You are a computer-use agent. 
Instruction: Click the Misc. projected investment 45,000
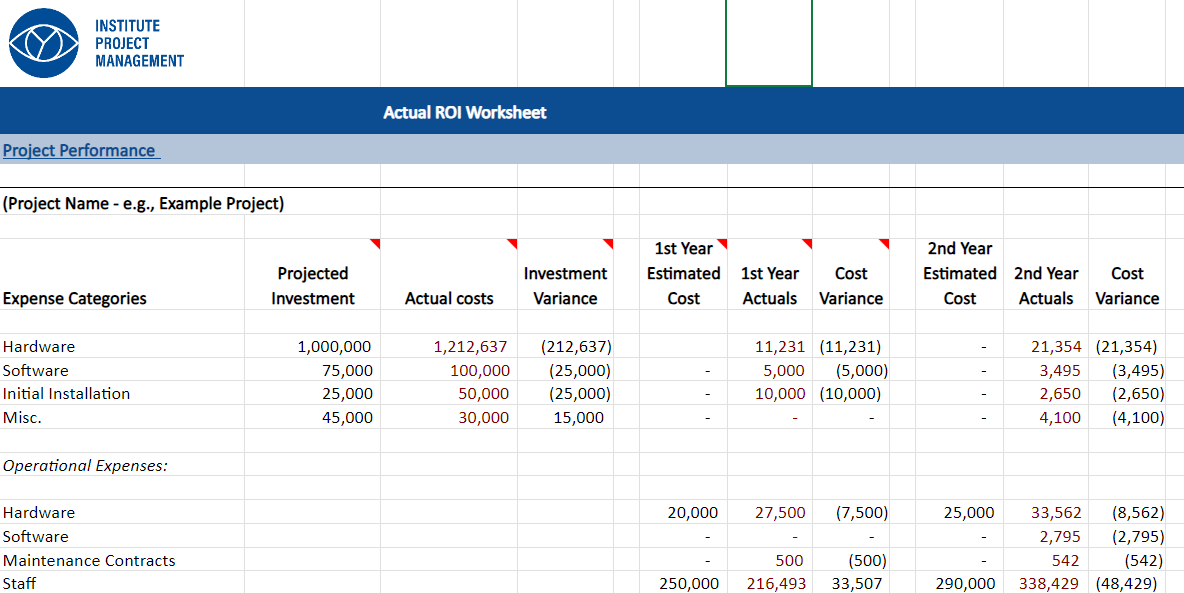346,418
